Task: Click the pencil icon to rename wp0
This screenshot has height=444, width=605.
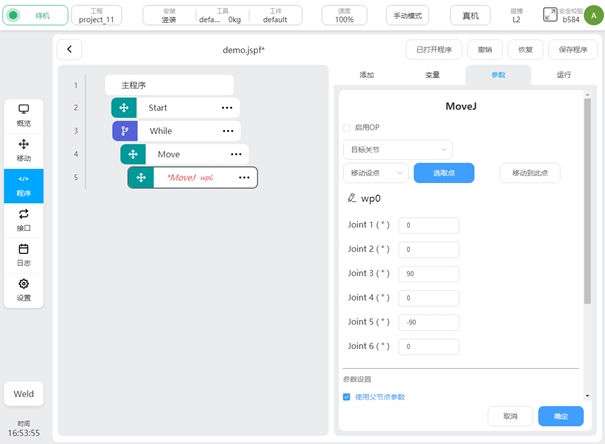Action: 351,198
